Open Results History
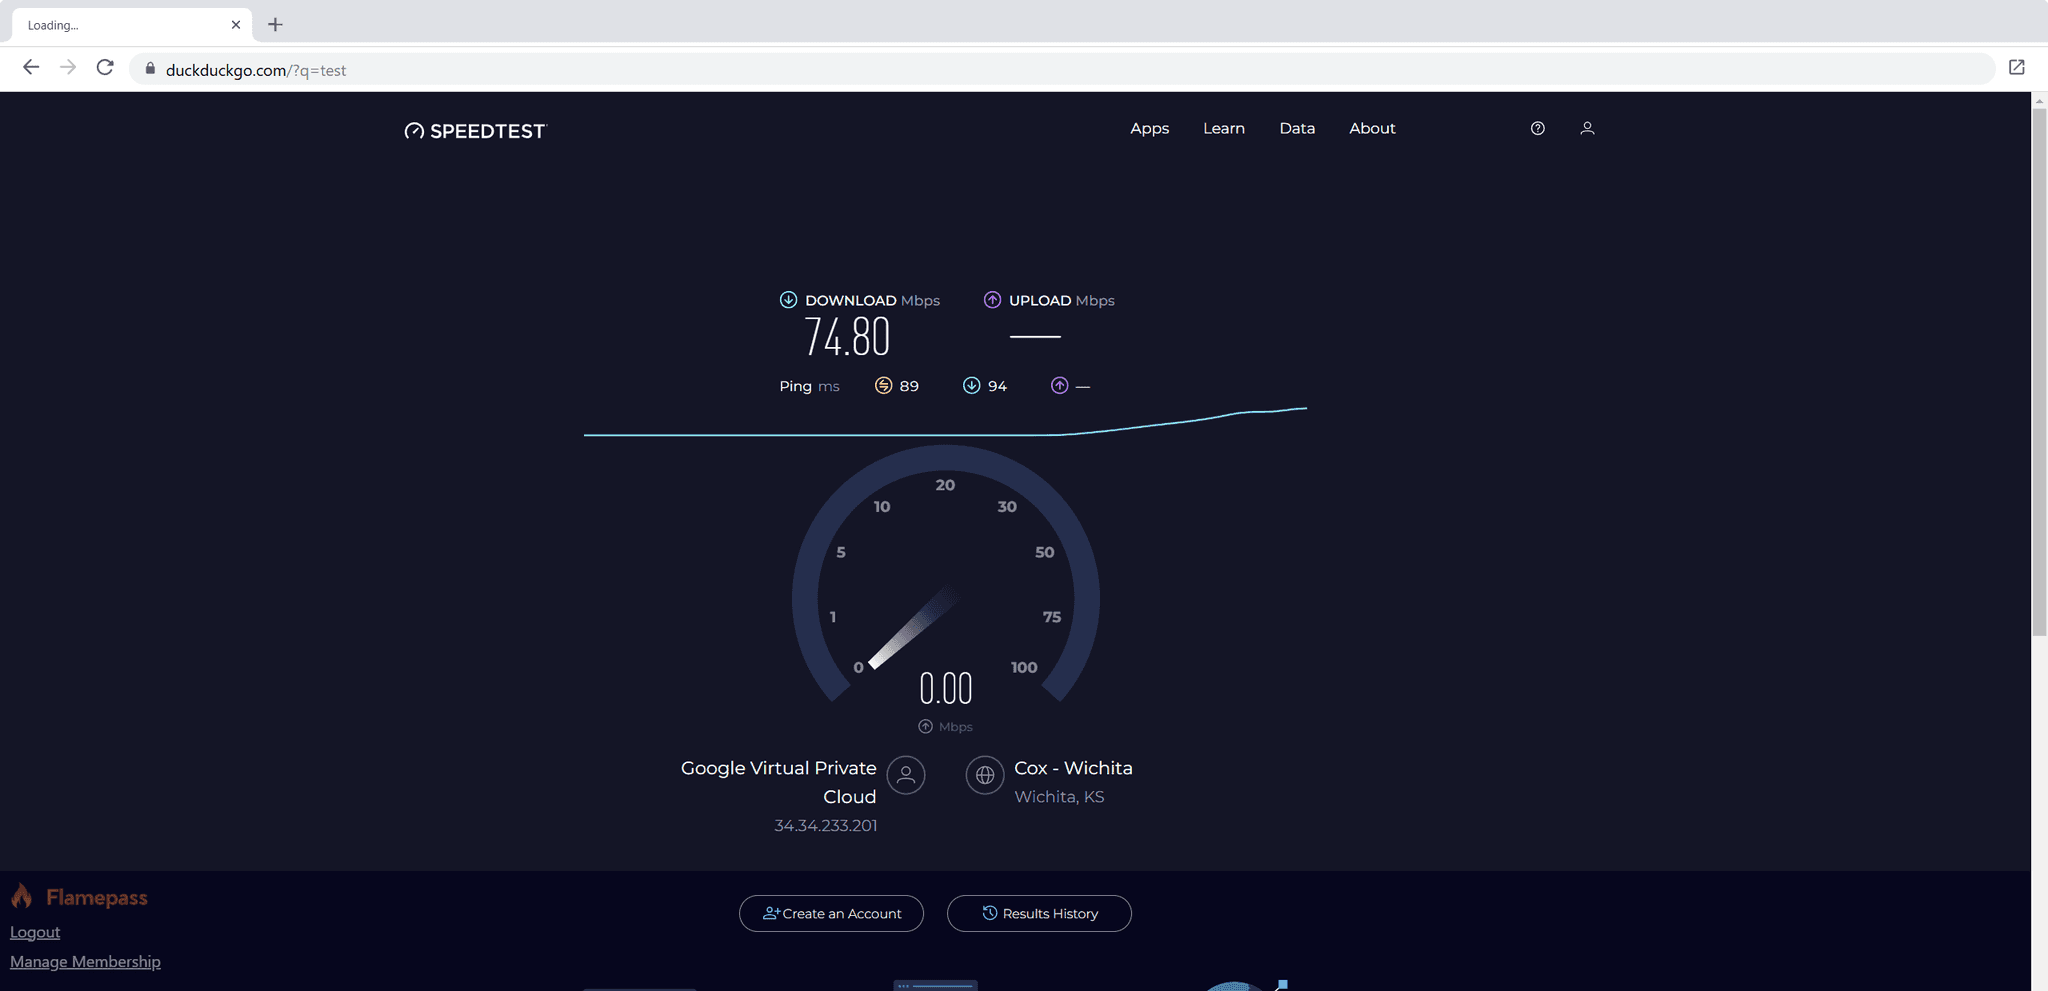 pos(1039,913)
